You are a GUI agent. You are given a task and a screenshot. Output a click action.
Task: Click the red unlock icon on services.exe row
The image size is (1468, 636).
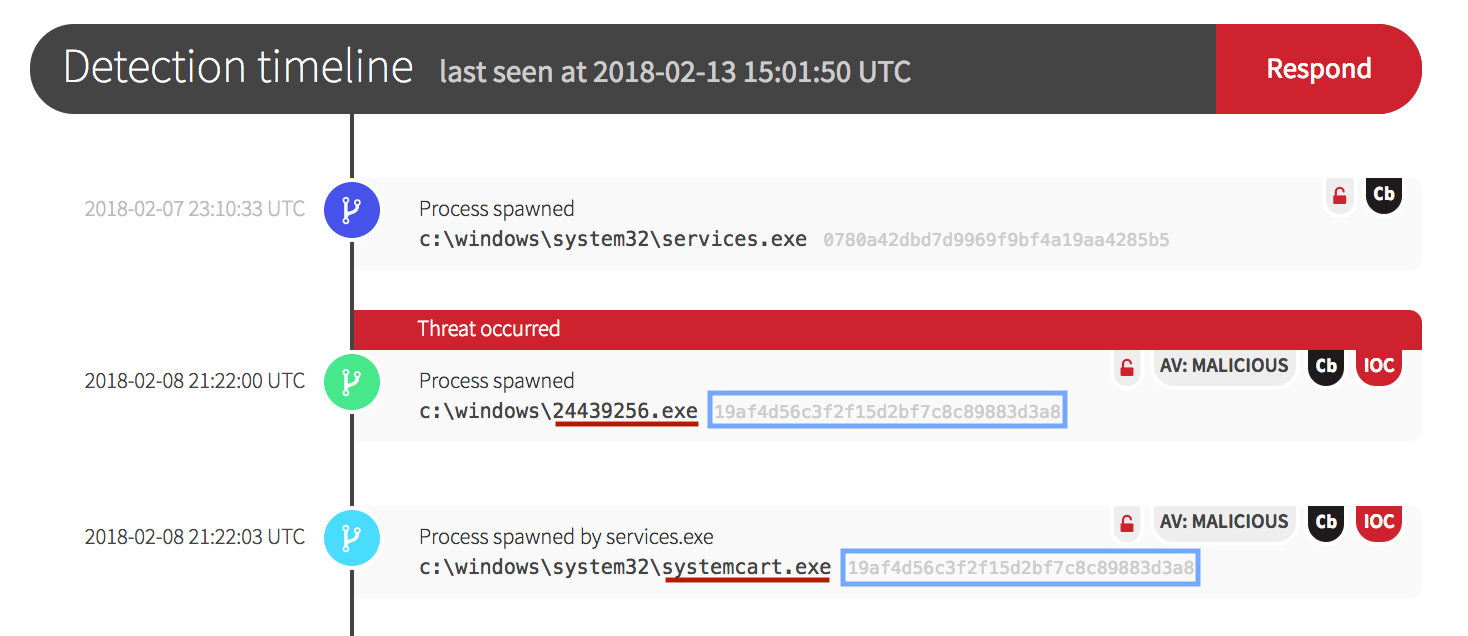1340,195
